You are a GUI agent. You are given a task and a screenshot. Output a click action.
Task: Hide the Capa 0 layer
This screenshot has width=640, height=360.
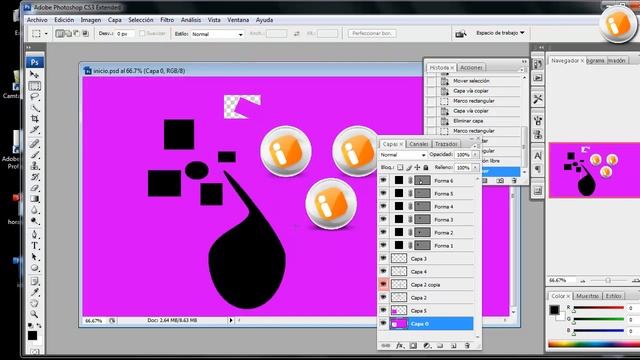pos(383,323)
